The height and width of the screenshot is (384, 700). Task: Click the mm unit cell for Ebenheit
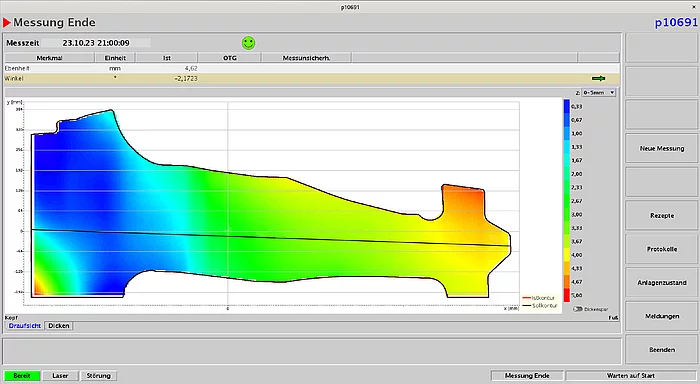click(x=115, y=68)
